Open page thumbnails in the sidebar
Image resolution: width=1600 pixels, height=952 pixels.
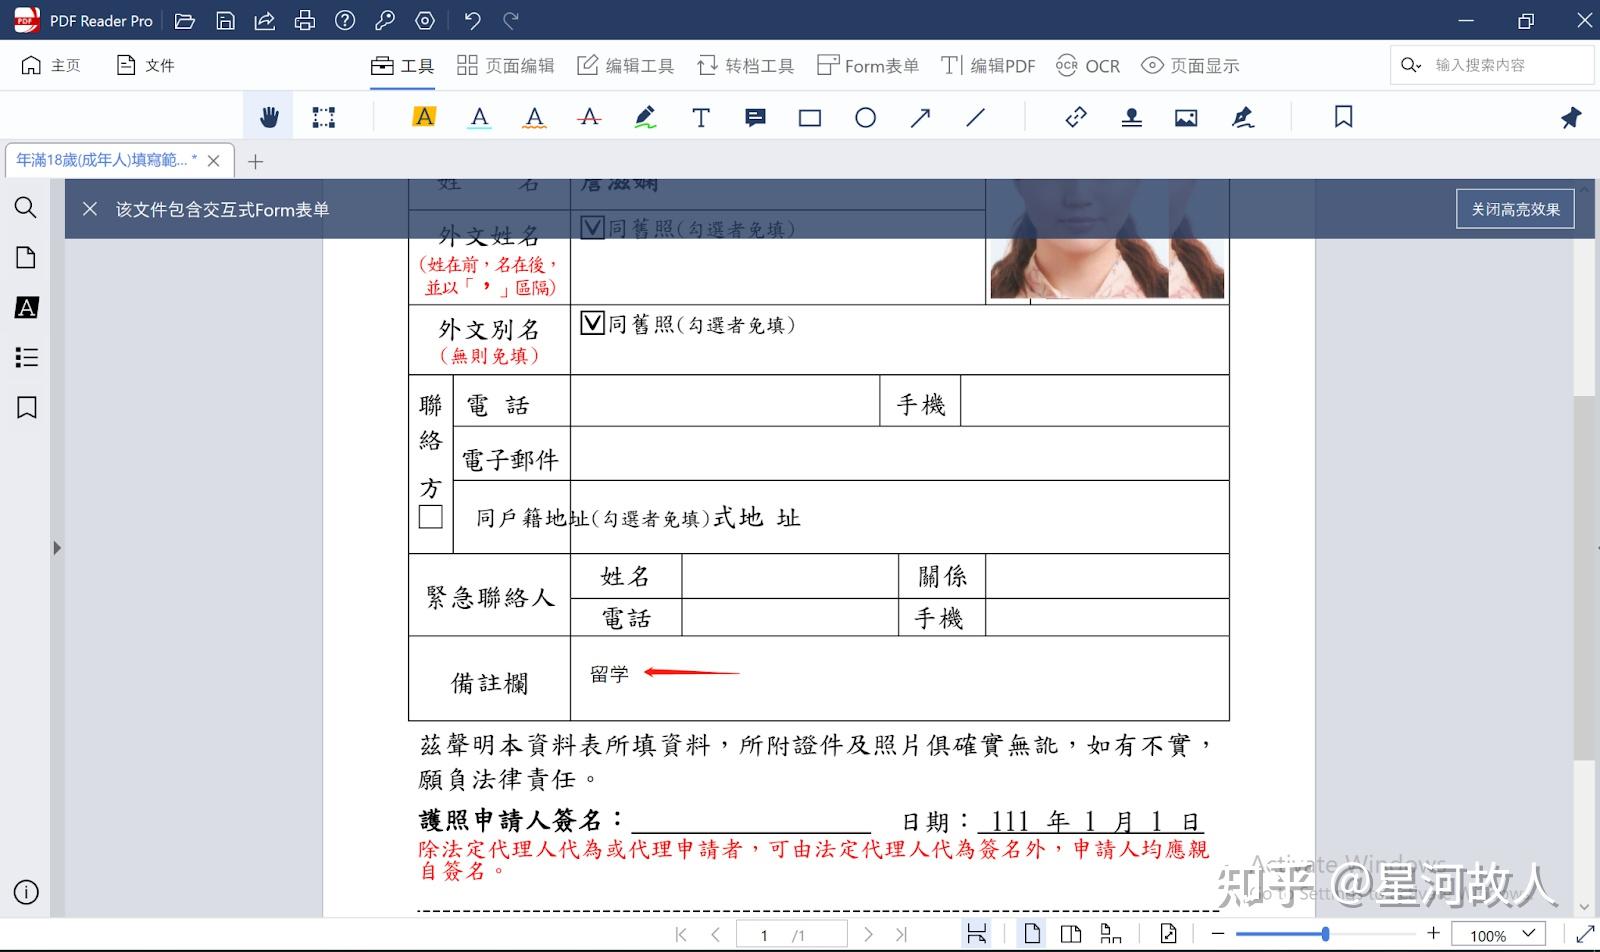click(26, 257)
